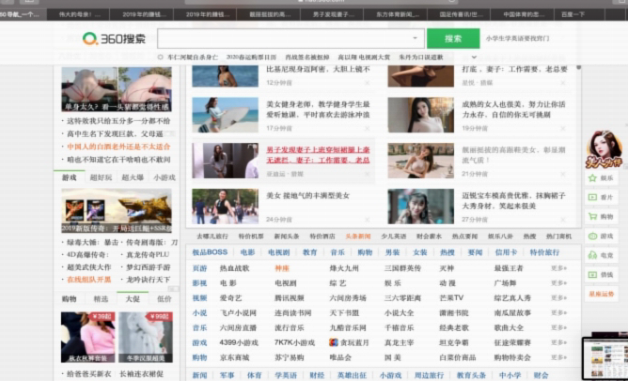Open orange 头条新闻 link
This screenshot has width=628, height=381.
[x=358, y=236]
